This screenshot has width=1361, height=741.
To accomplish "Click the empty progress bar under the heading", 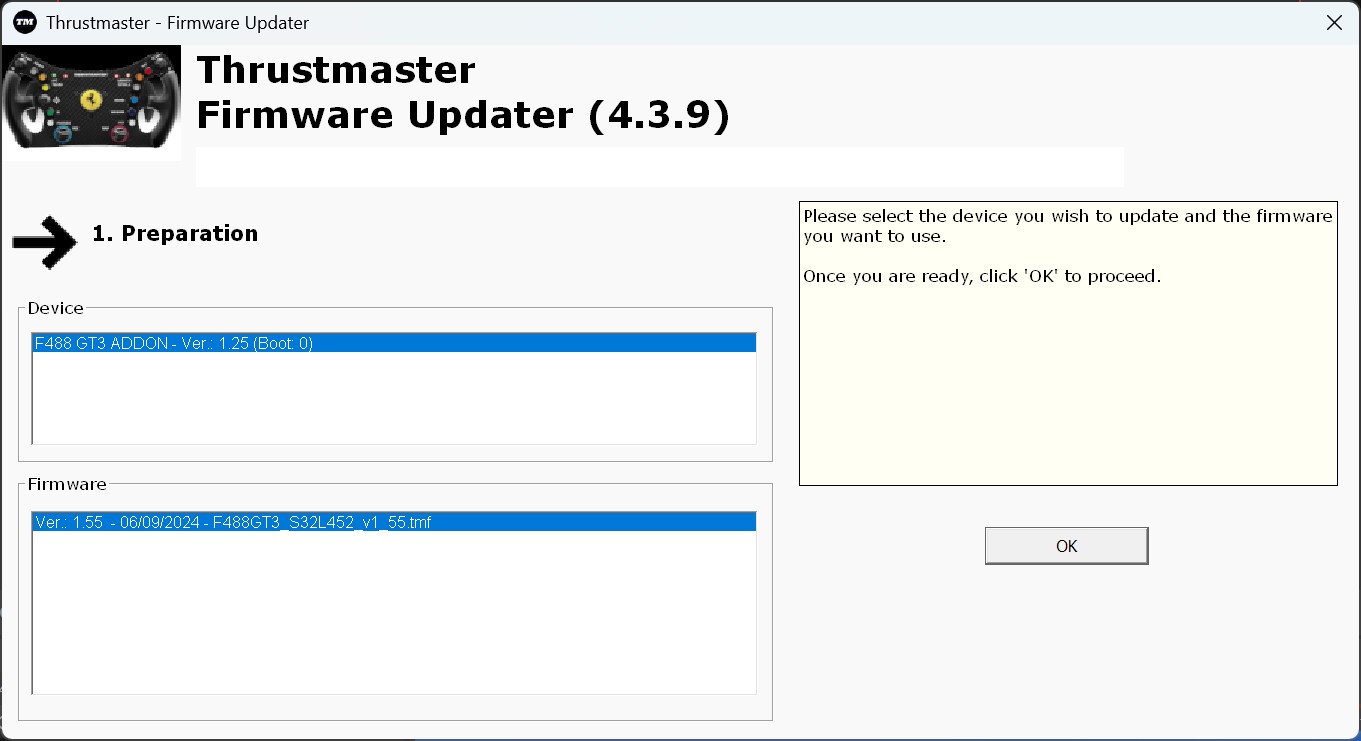I will pos(659,166).
